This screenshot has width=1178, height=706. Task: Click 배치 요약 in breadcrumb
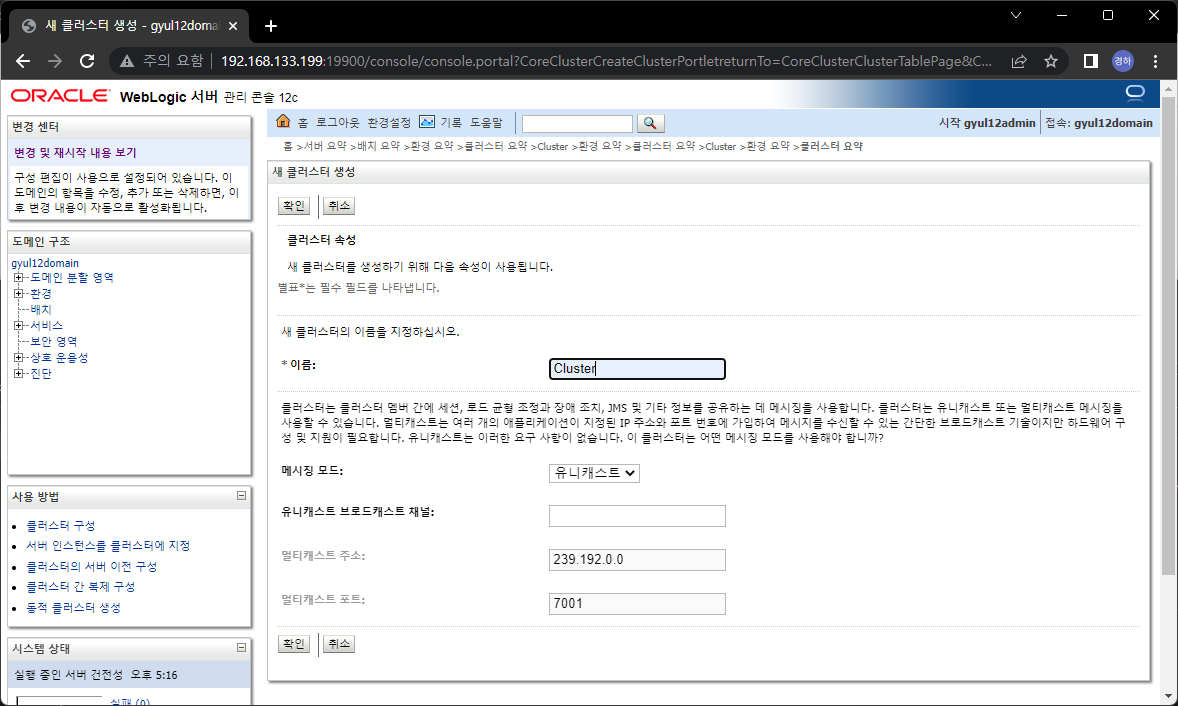point(379,146)
